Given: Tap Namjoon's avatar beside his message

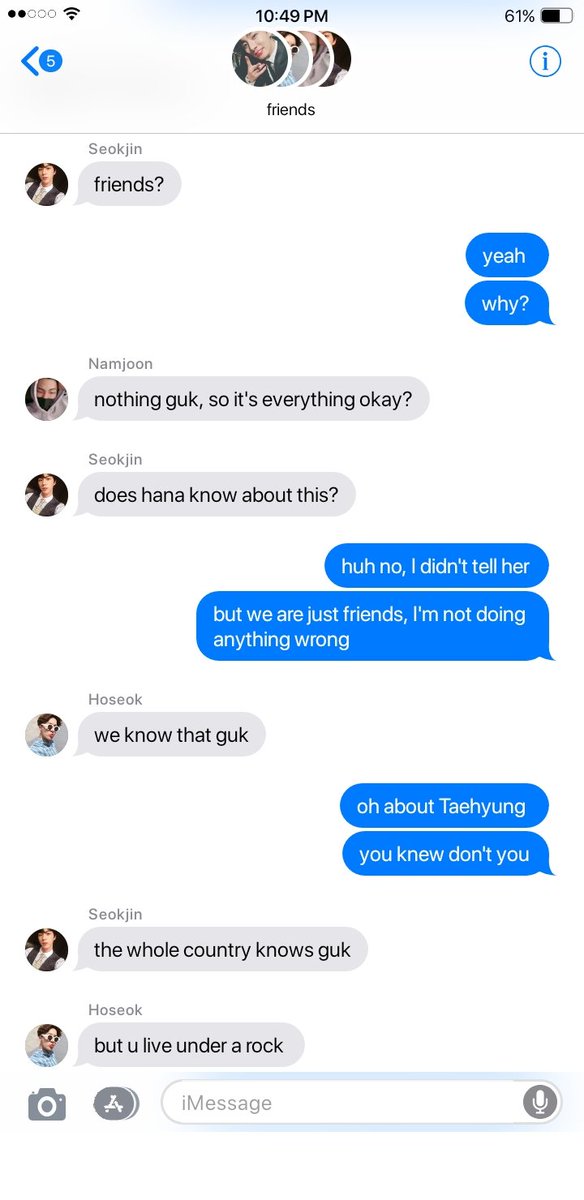Looking at the screenshot, I should point(46,399).
